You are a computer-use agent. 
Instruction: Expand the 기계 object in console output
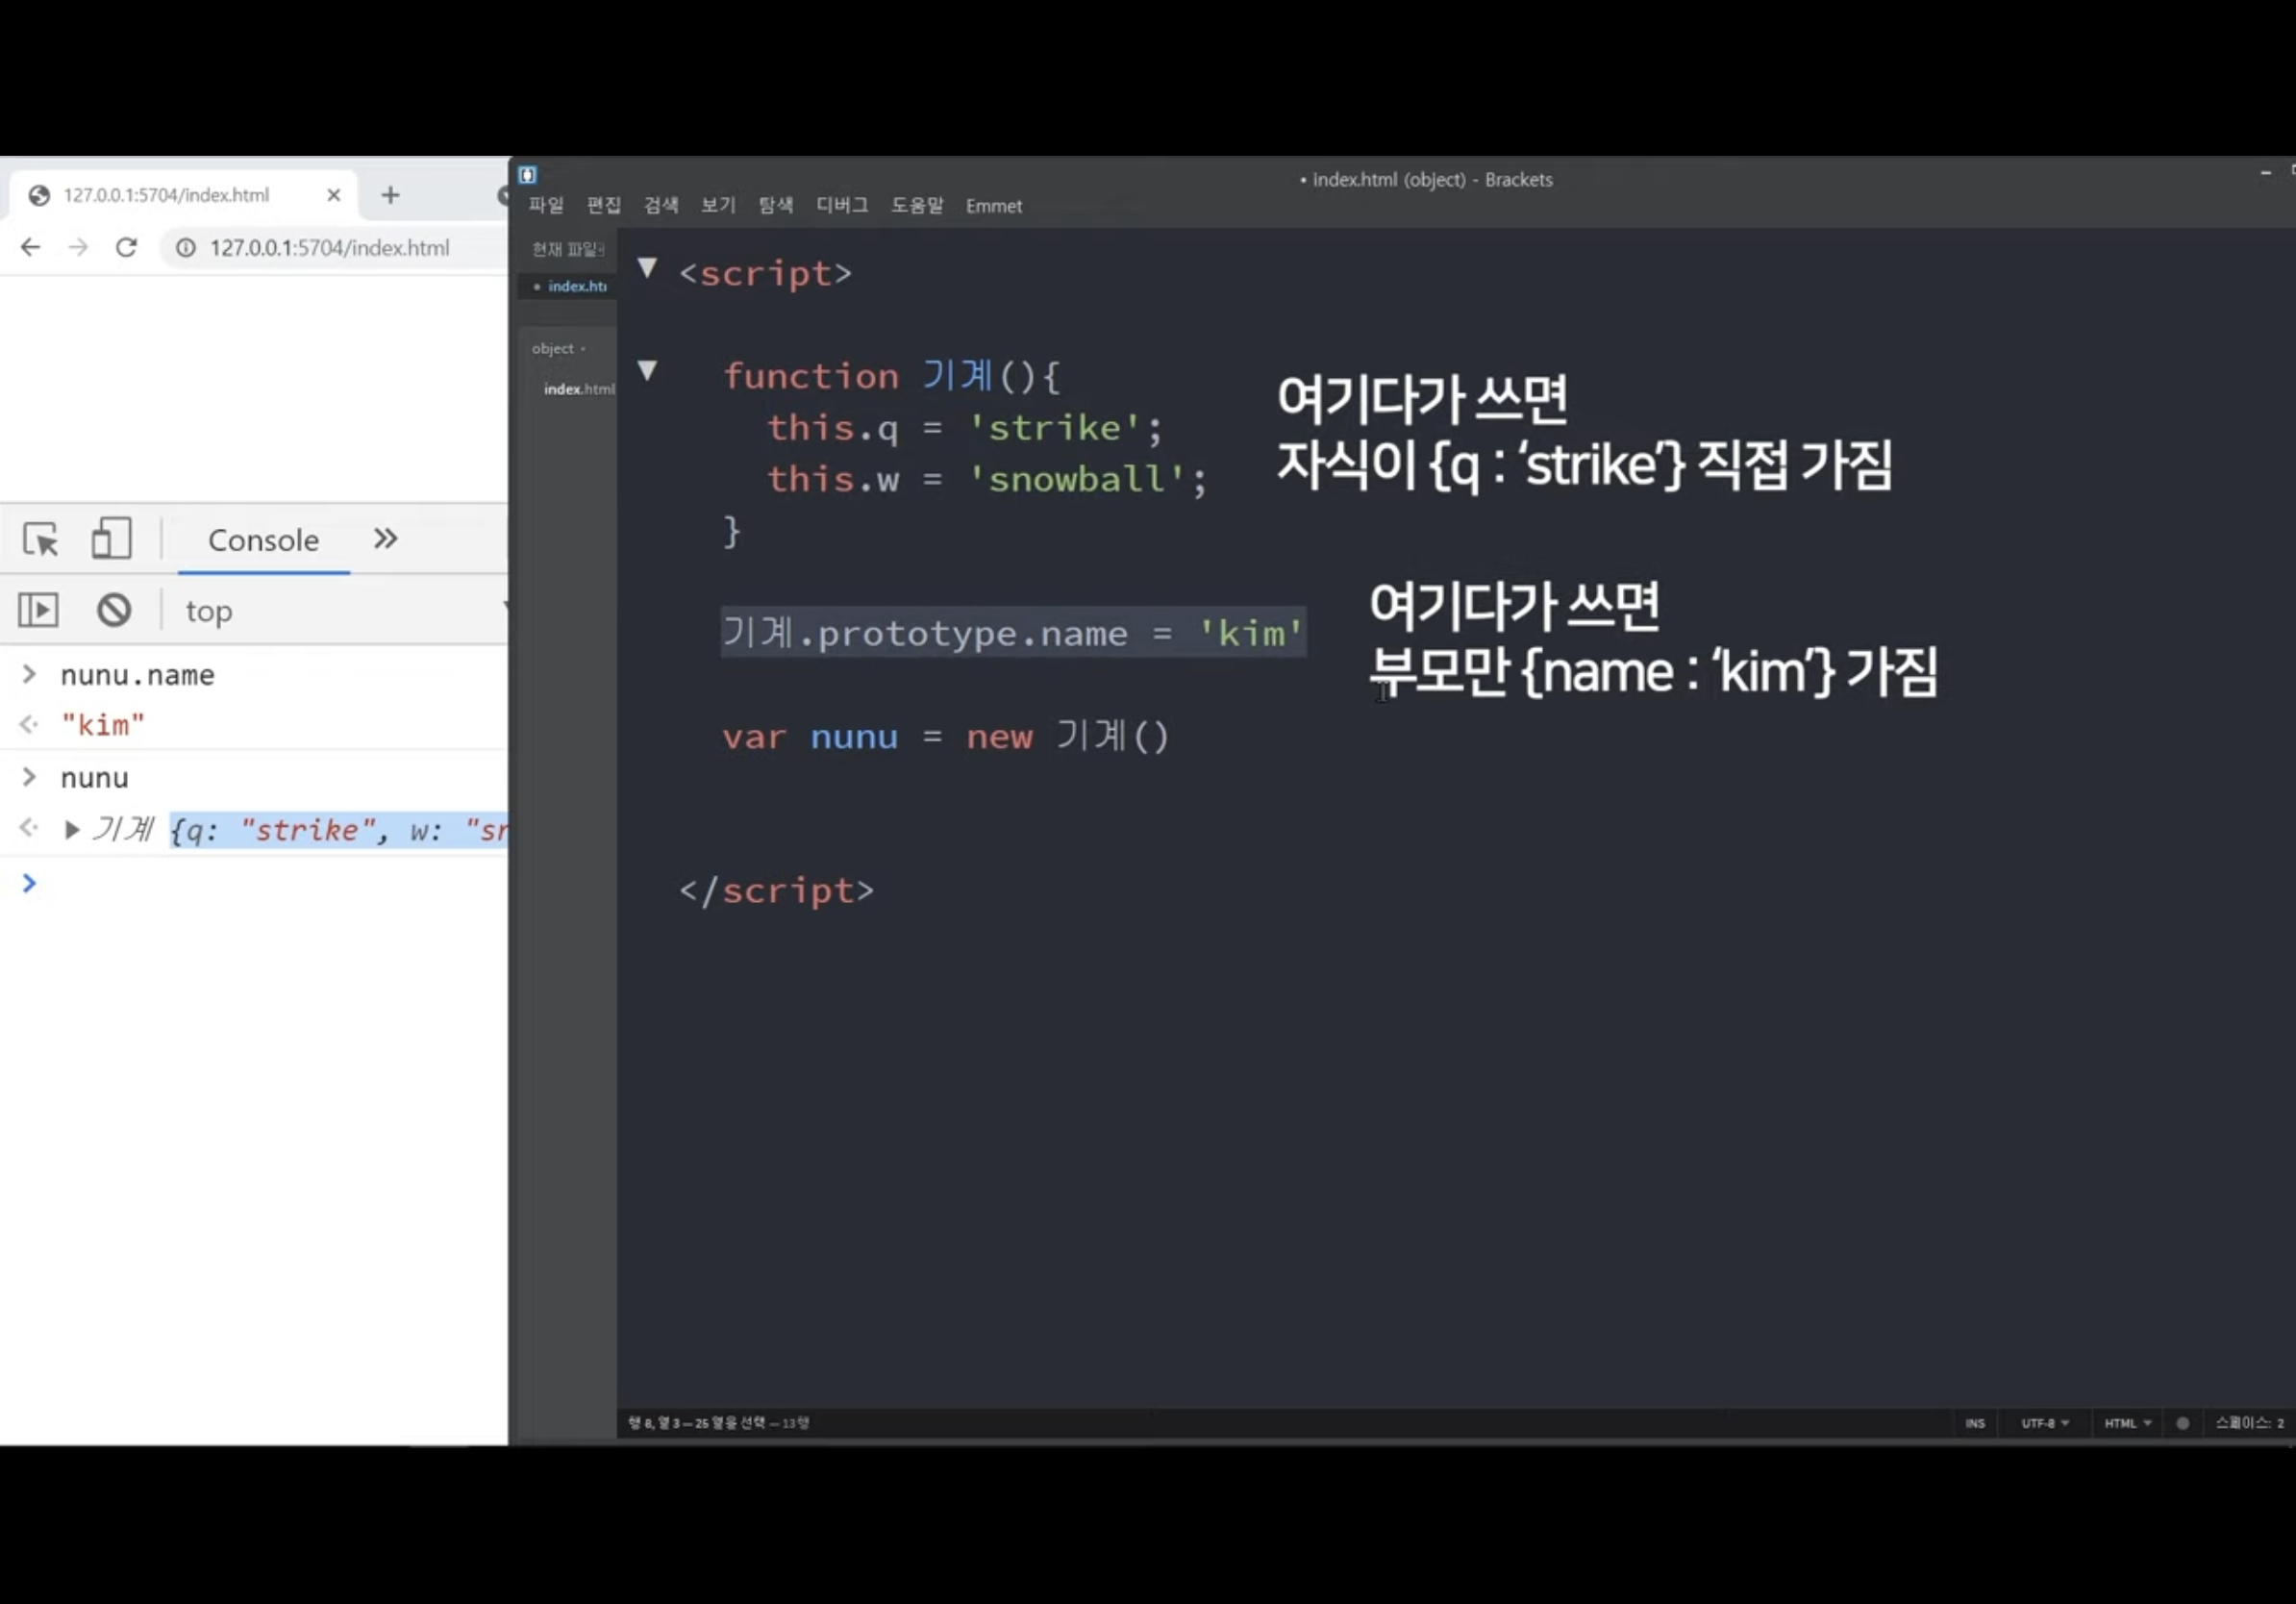point(71,830)
